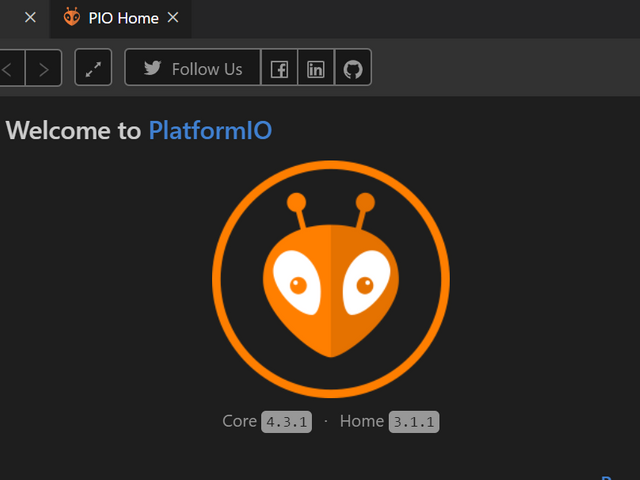Open the PlatformIO GitHub repository icon

coord(352,69)
